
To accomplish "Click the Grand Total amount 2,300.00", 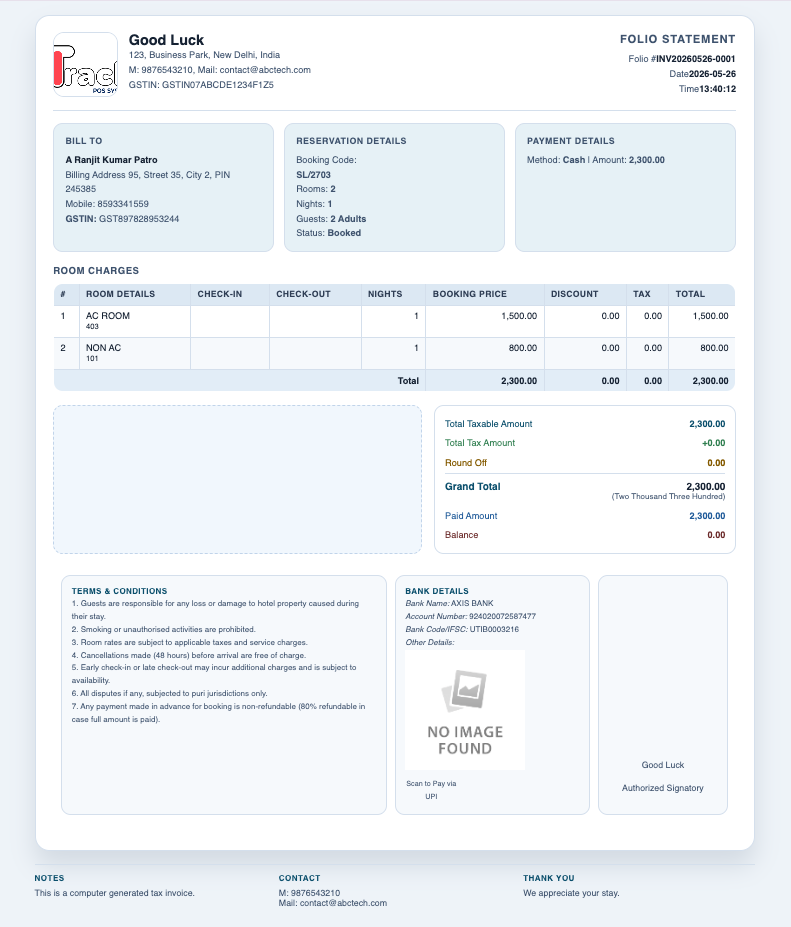I will click(x=705, y=487).
